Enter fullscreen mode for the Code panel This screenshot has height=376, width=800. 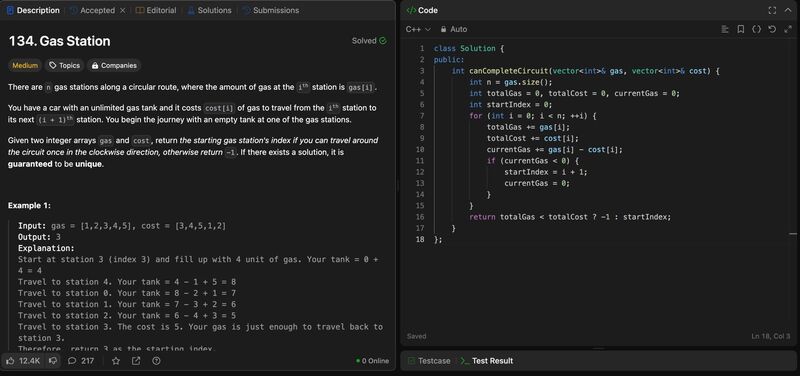click(772, 10)
